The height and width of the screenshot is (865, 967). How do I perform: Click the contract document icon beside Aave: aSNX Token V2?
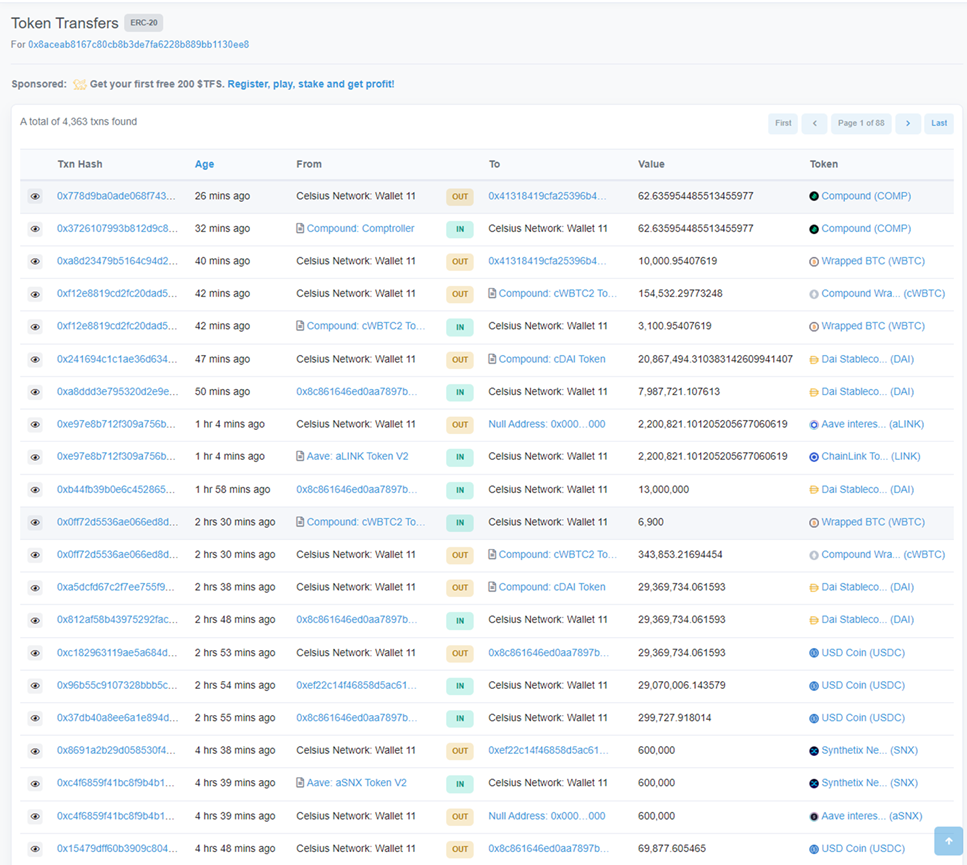(300, 782)
